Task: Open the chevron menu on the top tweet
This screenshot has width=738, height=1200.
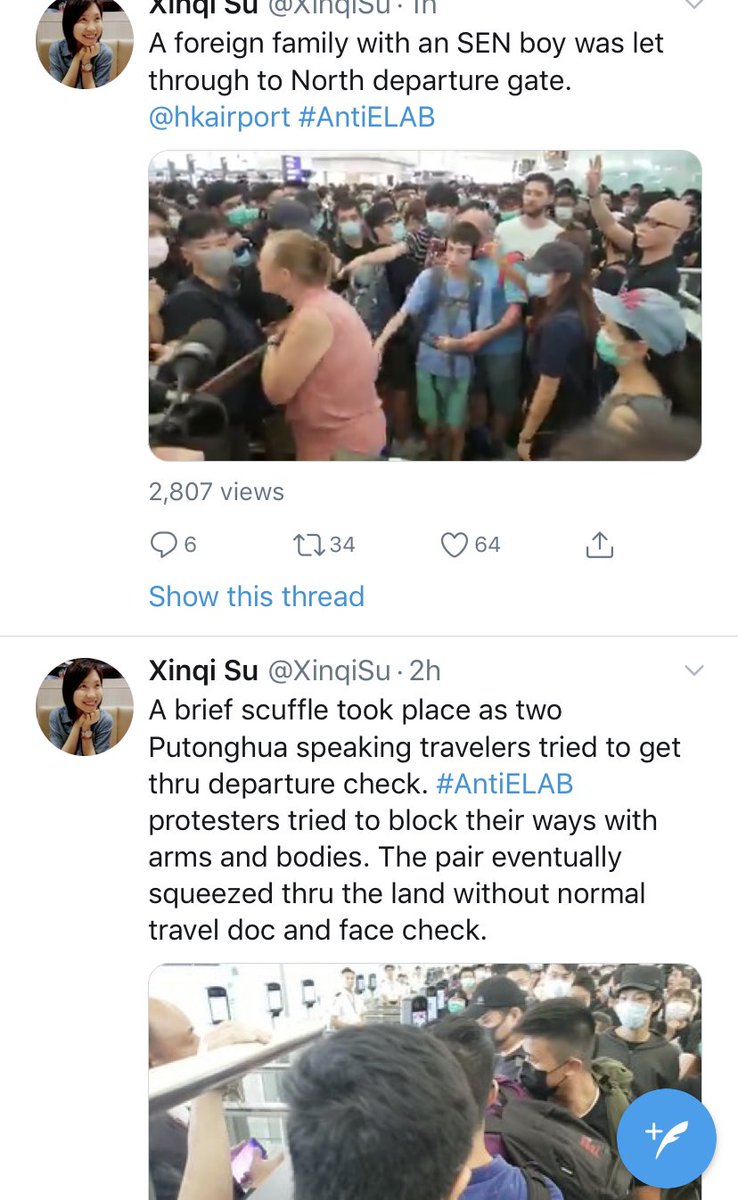Action: click(x=693, y=5)
